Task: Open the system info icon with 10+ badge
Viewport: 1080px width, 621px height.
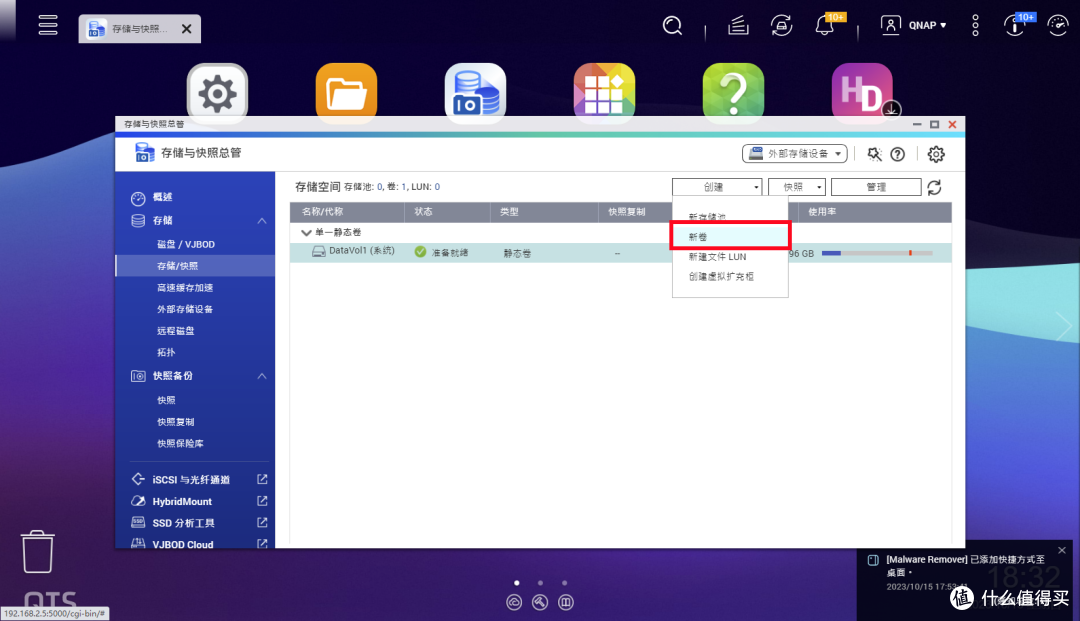Action: click(1015, 26)
